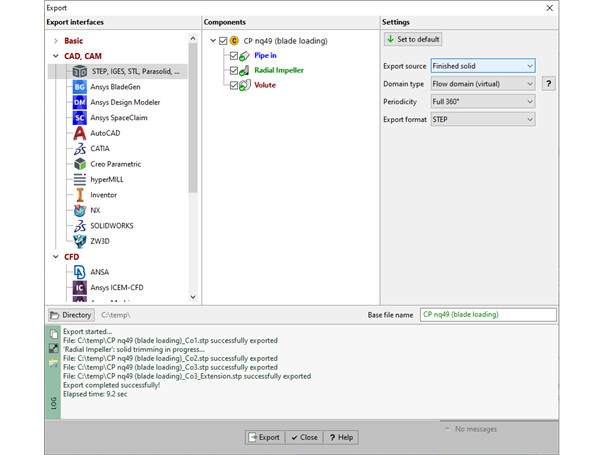Collapse the CAD, CAM group

56,56
